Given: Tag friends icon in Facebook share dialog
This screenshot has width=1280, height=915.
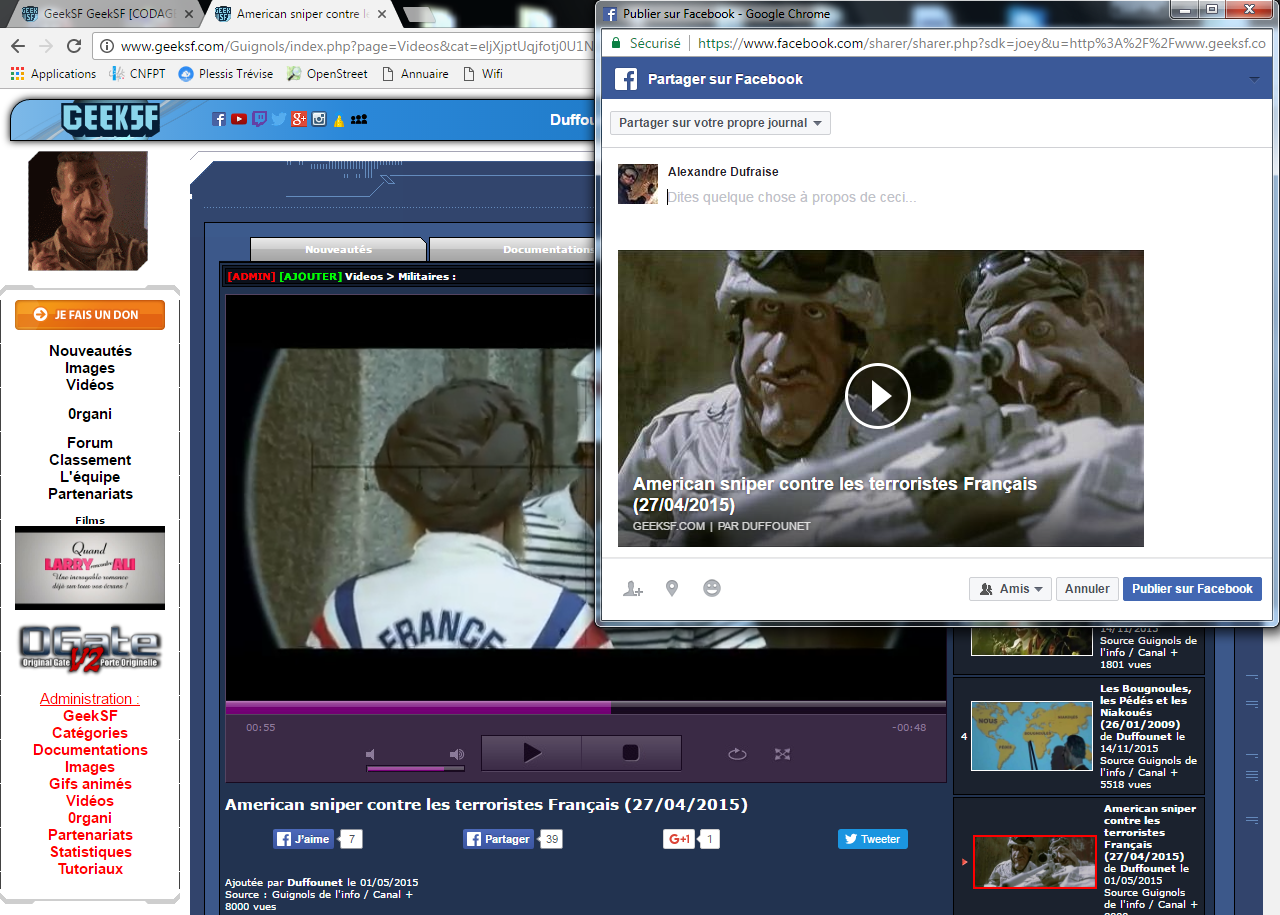Looking at the screenshot, I should point(632,589).
